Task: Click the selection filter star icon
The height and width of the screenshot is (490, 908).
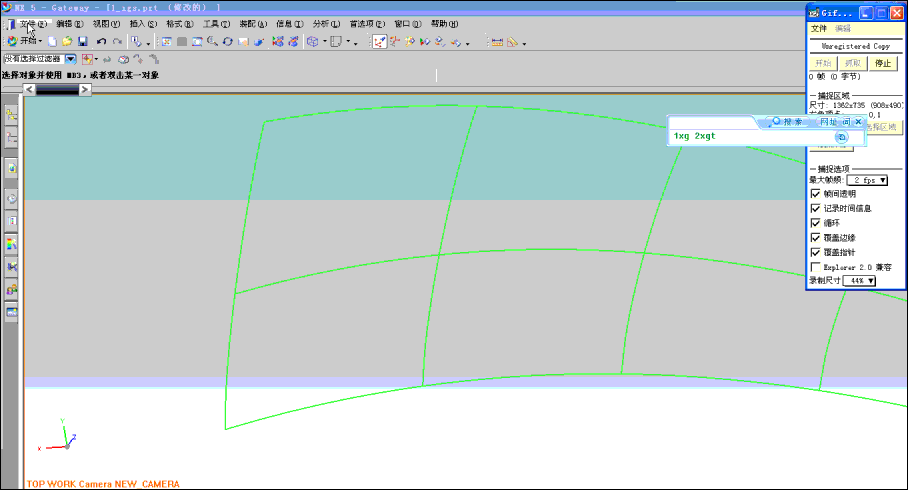Action: point(87,59)
